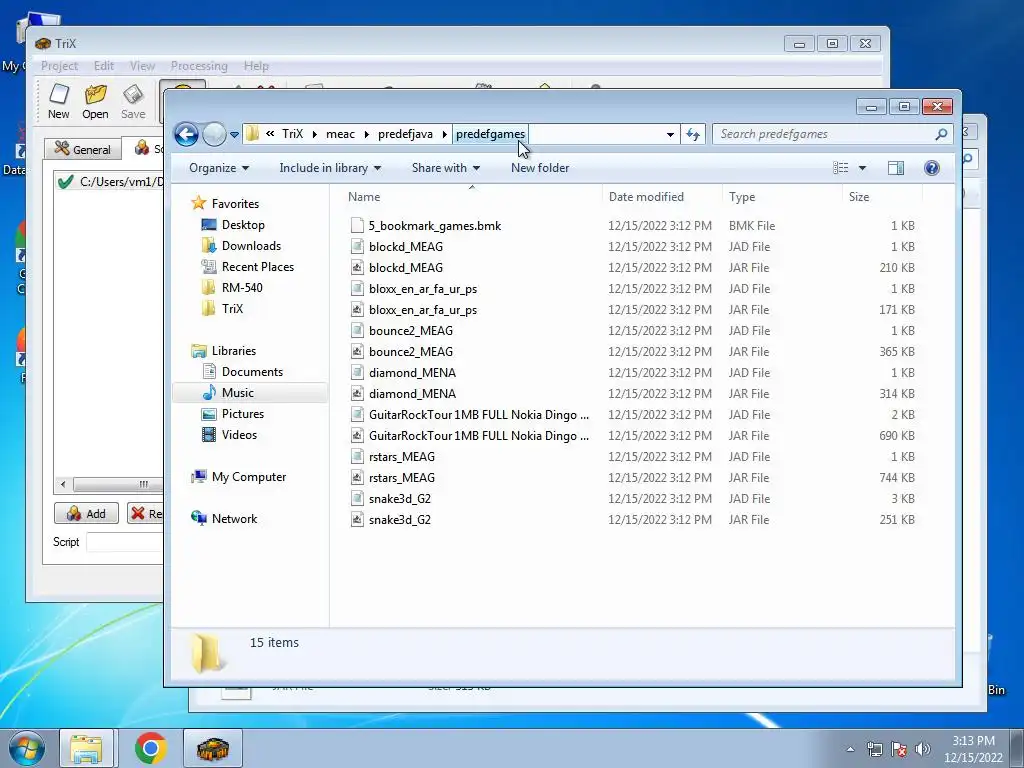Select the rstars_MEAG JAD file icon
This screenshot has width=1024, height=768.
tap(357, 456)
